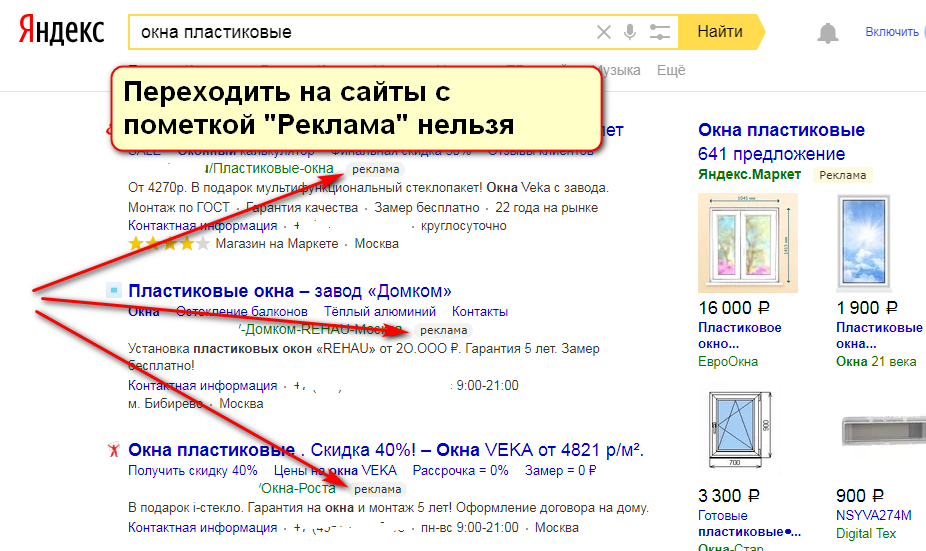Click the star rating of the Маркет shop
Image resolution: width=926 pixels, height=551 pixels.
coord(169,243)
